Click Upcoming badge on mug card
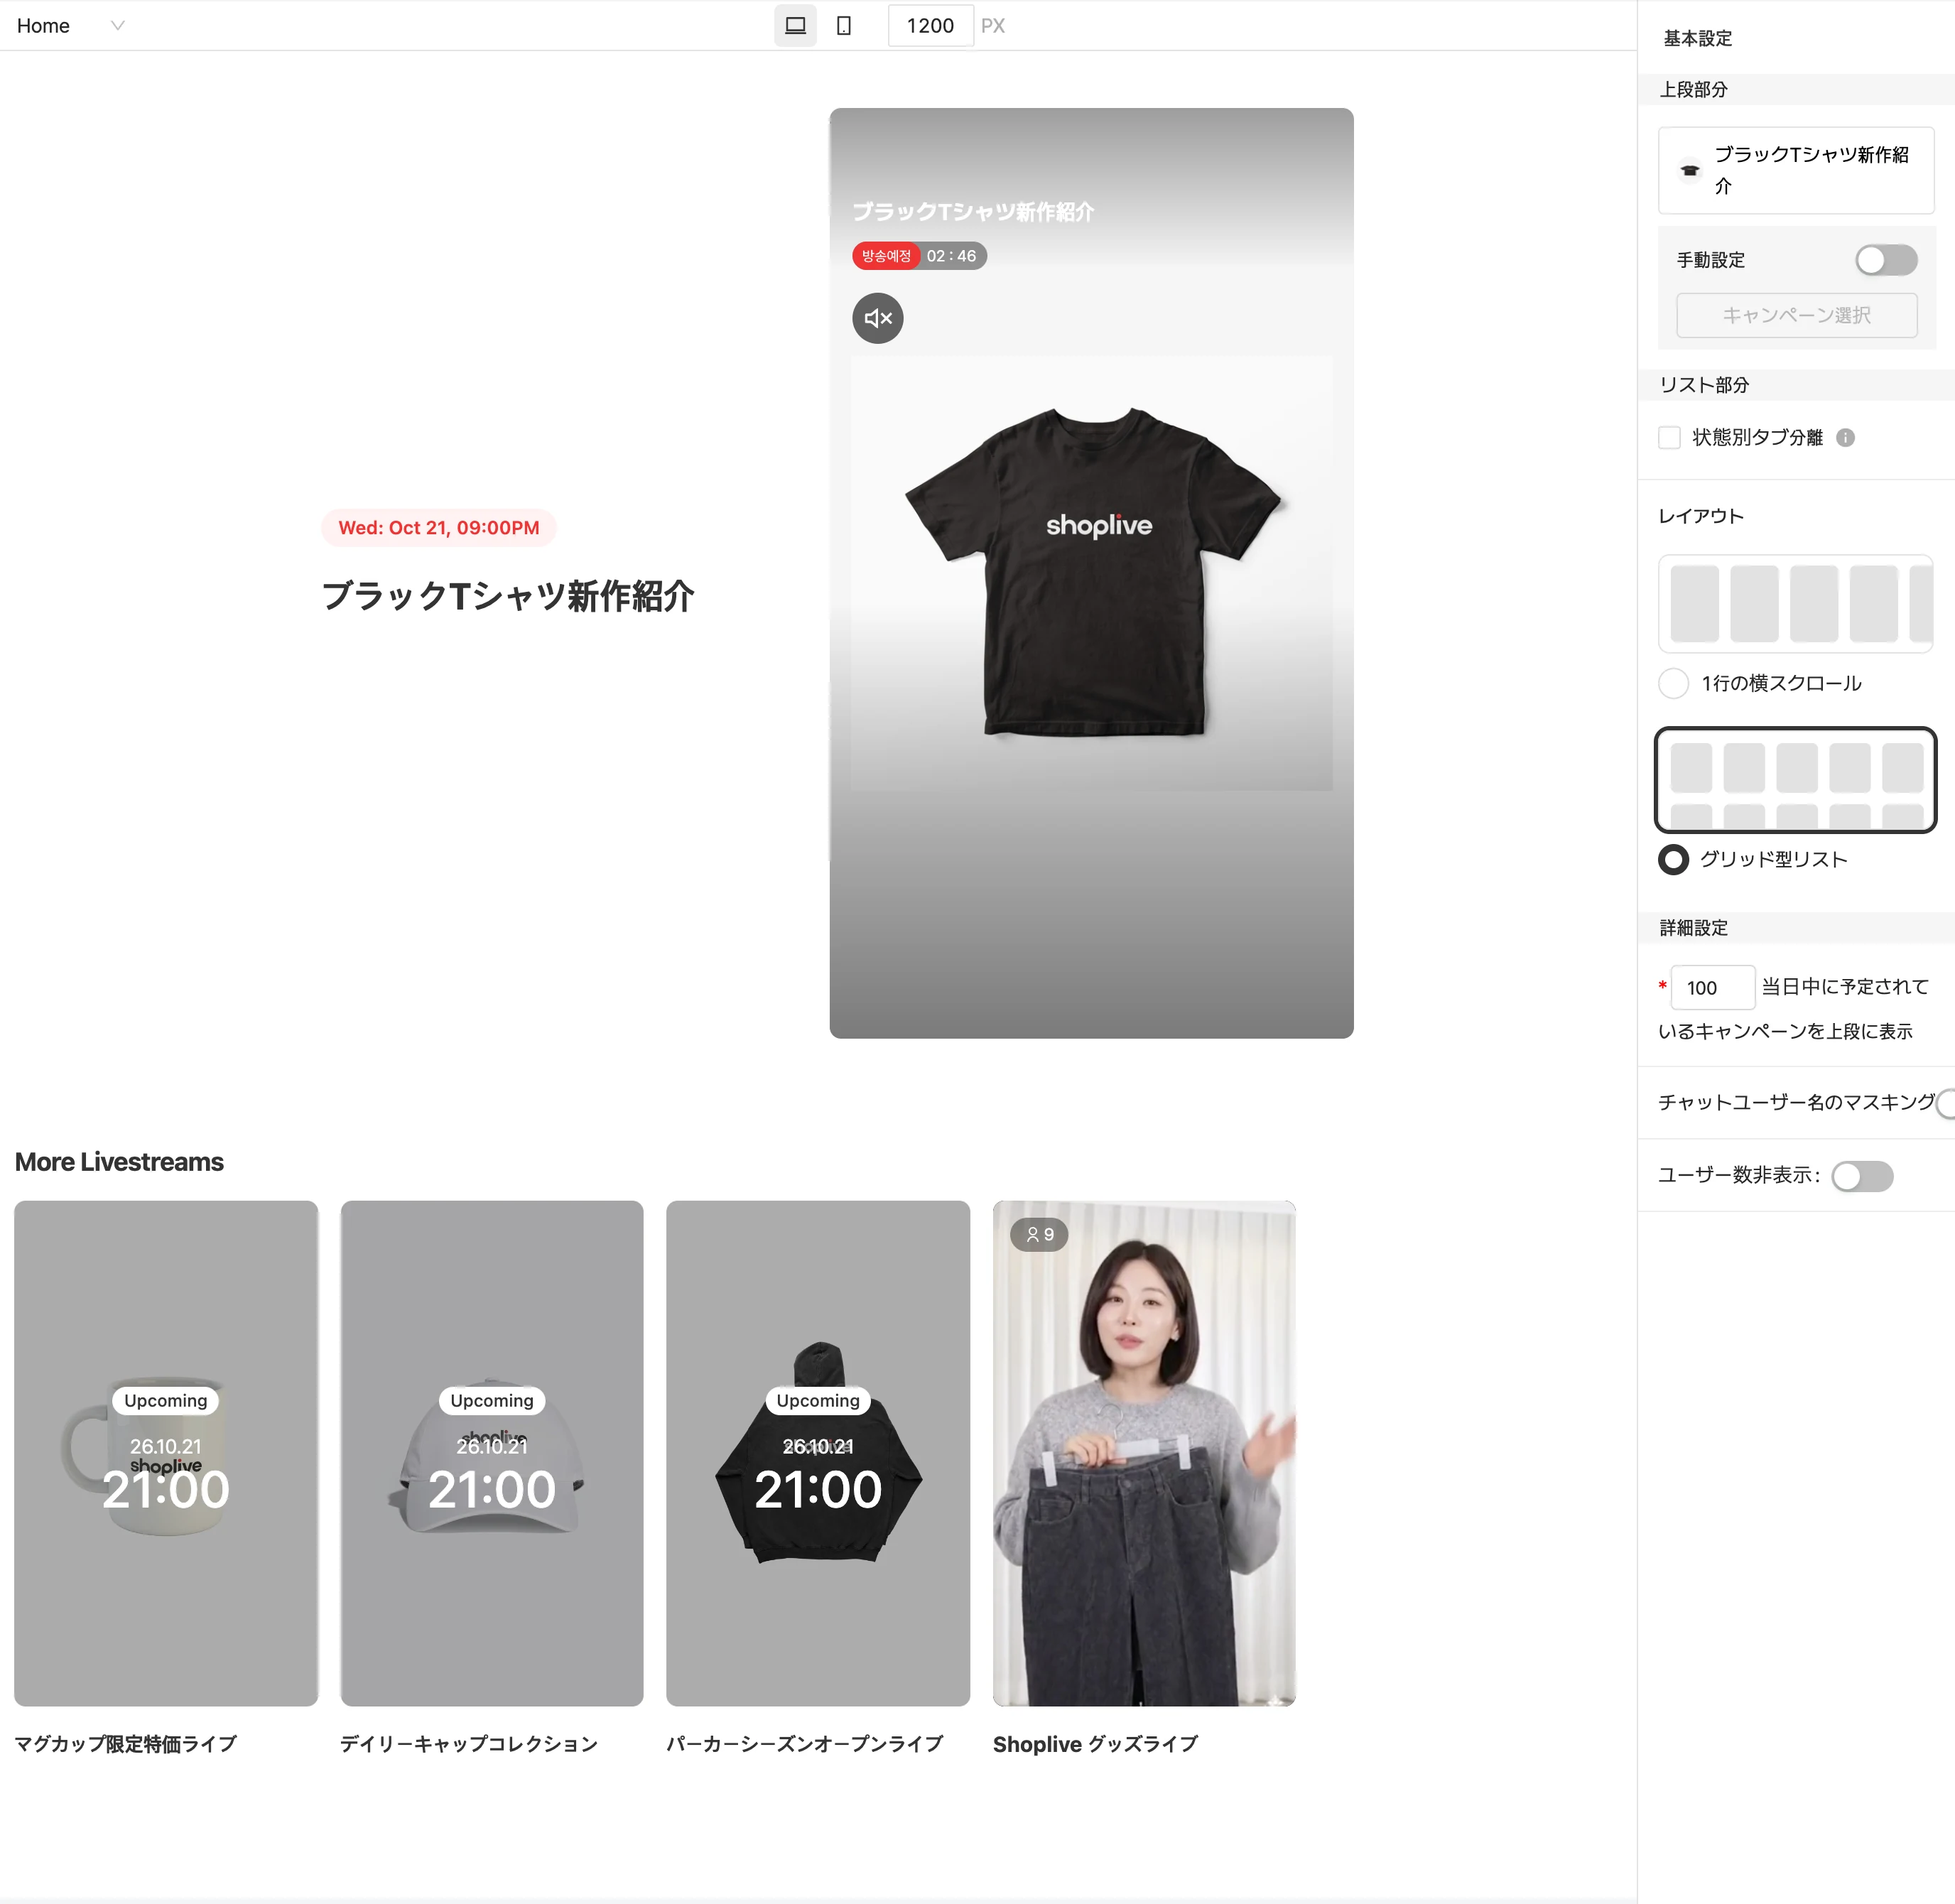1955x1904 pixels. (166, 1400)
